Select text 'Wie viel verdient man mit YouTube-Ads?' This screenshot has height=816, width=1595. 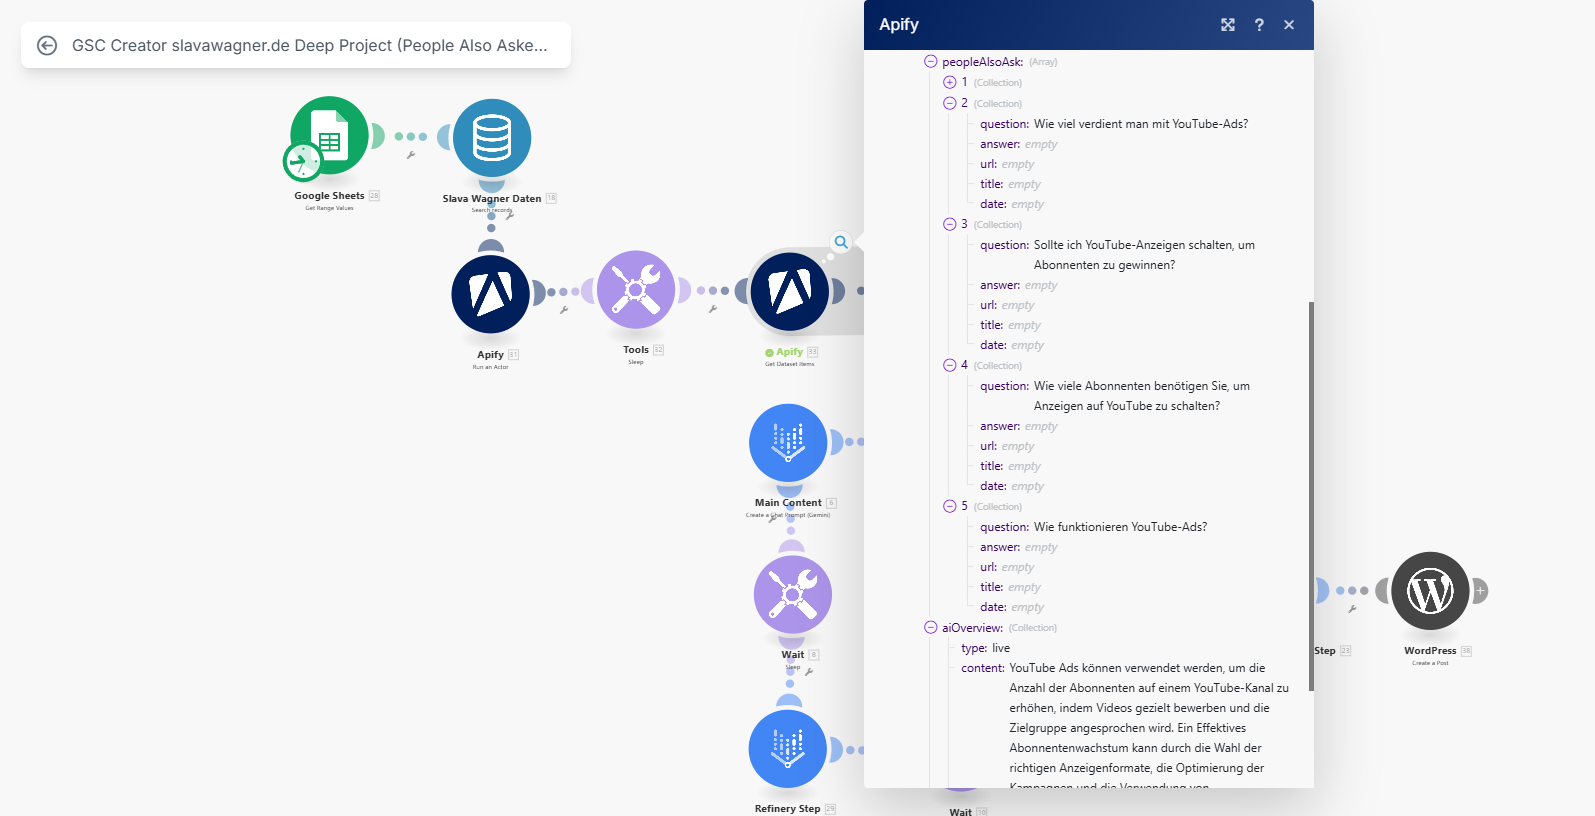1141,124
